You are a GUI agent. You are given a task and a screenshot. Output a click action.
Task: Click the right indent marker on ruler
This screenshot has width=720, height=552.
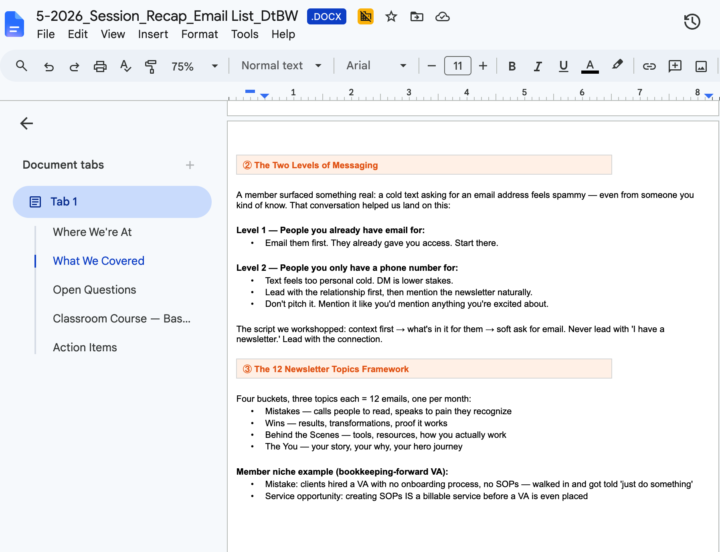coord(709,96)
